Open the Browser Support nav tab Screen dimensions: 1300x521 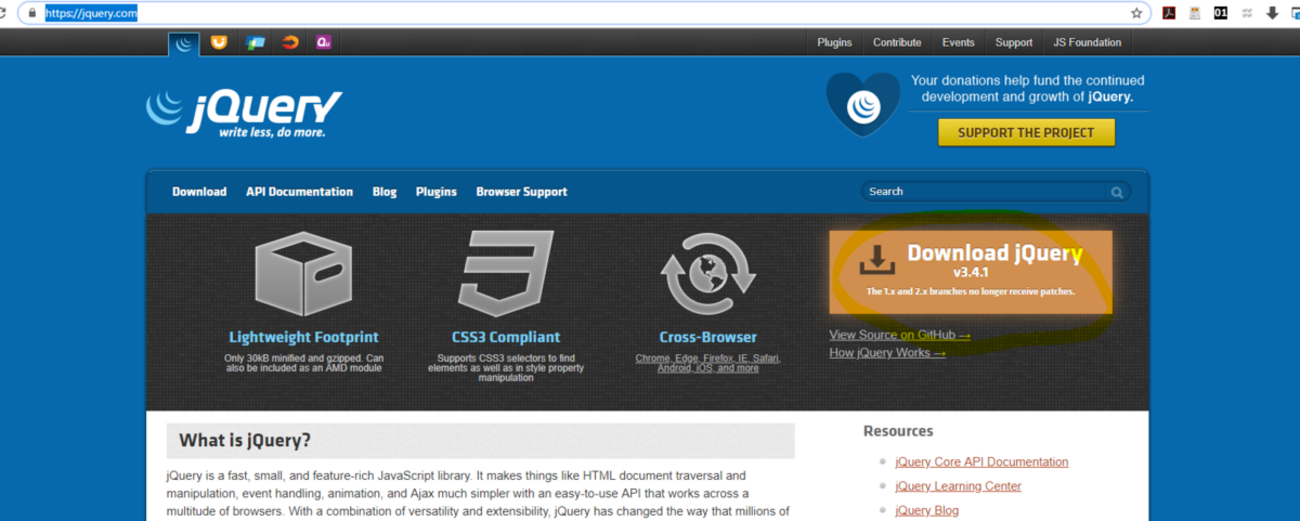[x=521, y=192]
